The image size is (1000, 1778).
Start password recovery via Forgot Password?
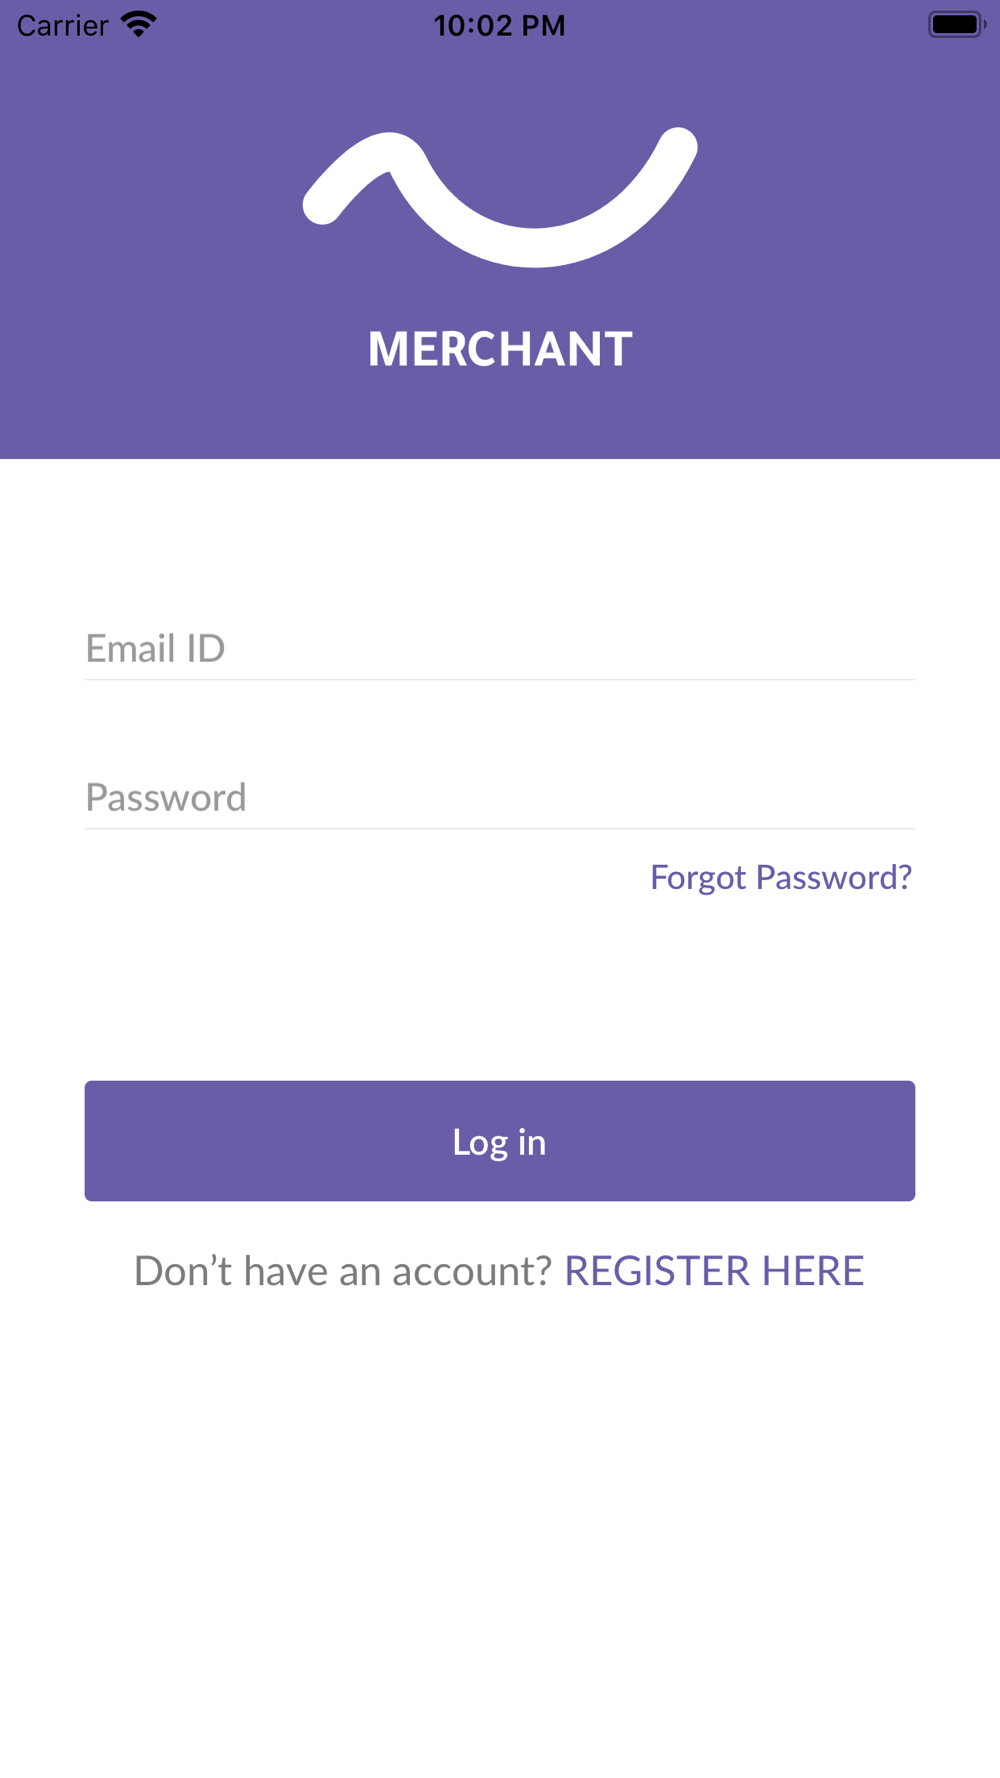point(781,877)
